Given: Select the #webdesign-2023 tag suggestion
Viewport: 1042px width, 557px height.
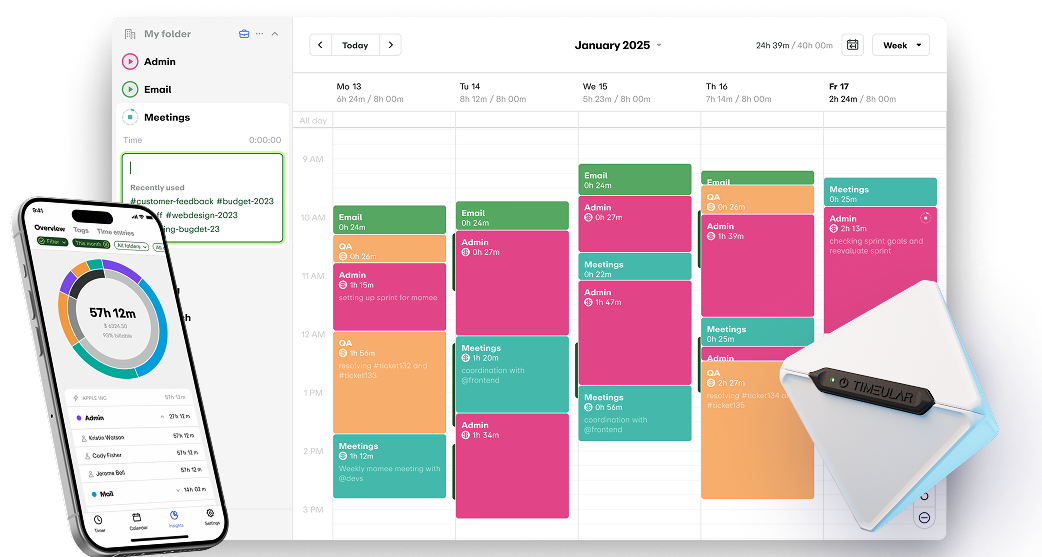Looking at the screenshot, I should [201, 215].
